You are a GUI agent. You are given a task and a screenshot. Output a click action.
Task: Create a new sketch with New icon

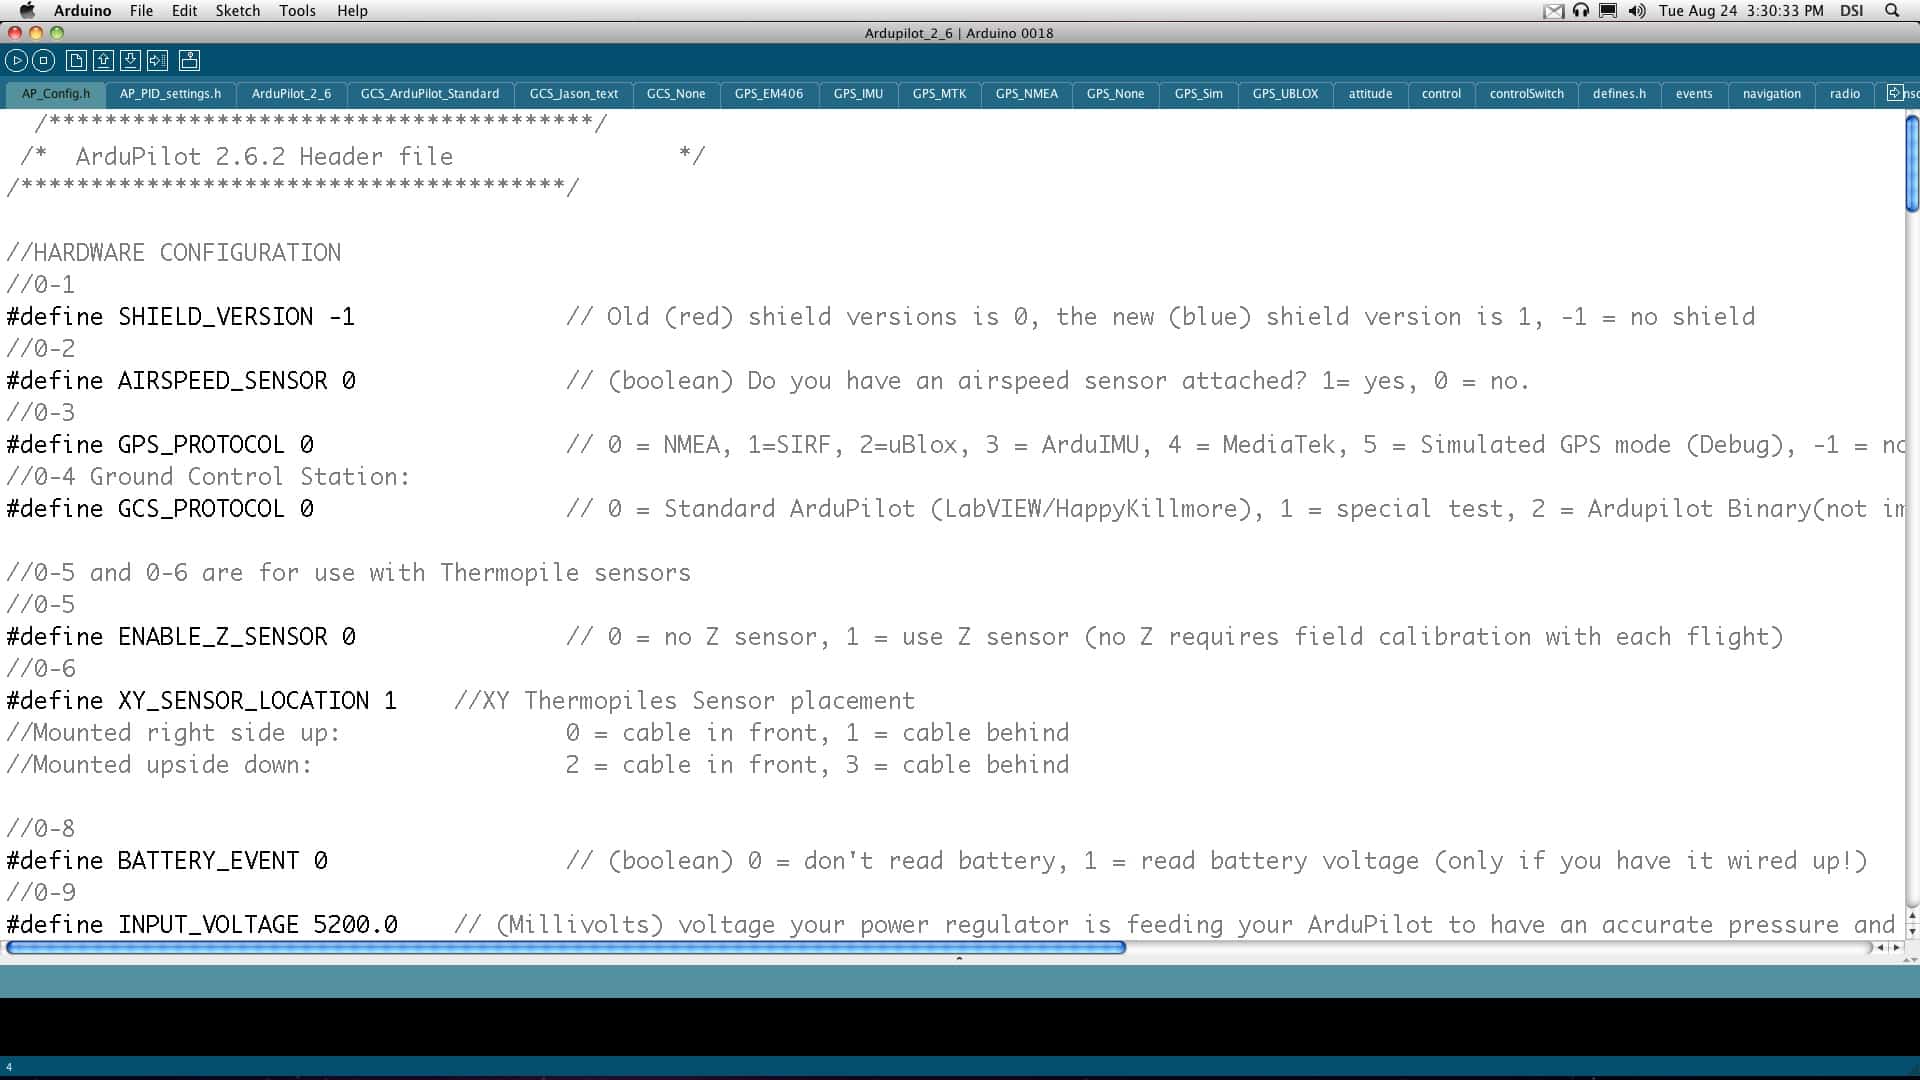click(x=76, y=61)
